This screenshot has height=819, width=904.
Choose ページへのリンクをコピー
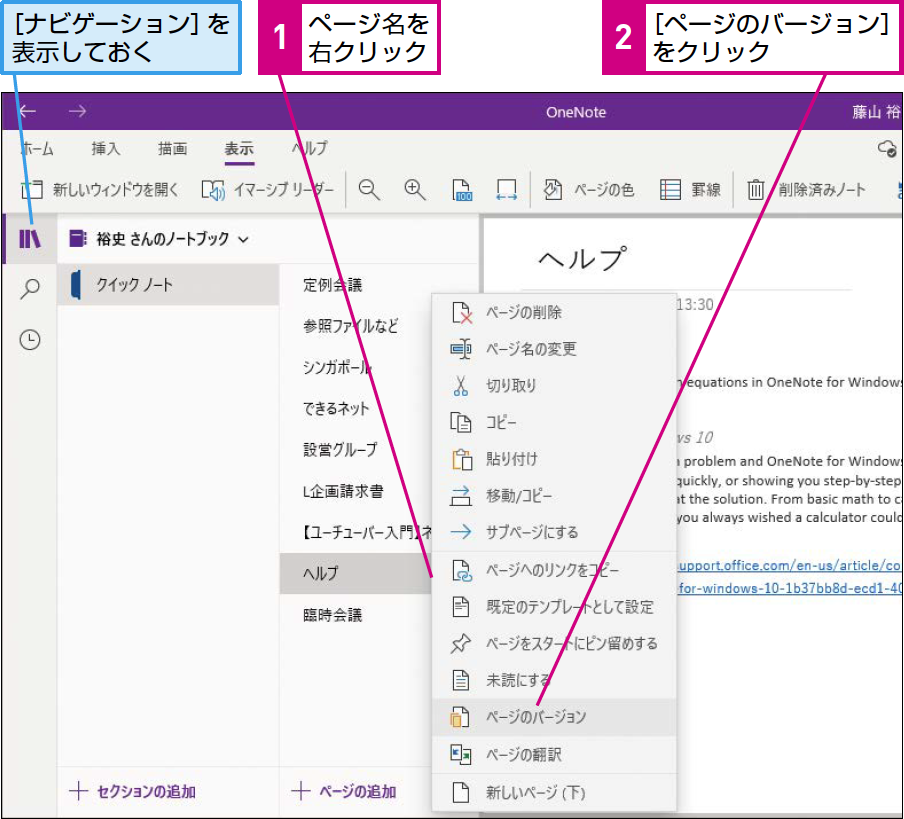point(554,571)
